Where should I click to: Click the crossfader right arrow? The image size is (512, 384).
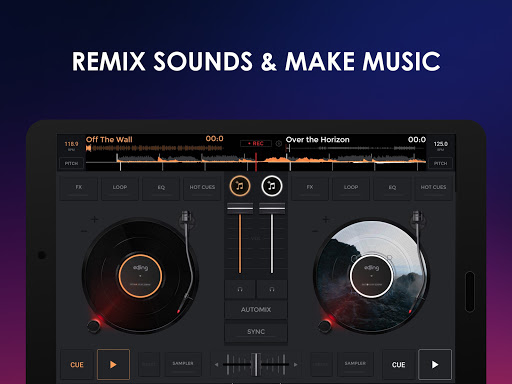point(295,365)
